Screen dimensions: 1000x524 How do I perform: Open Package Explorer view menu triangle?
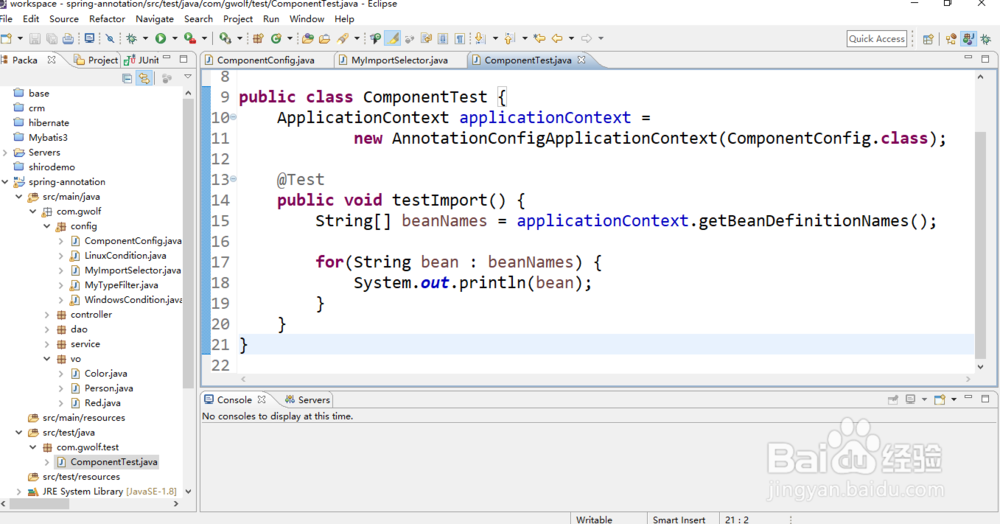(188, 77)
